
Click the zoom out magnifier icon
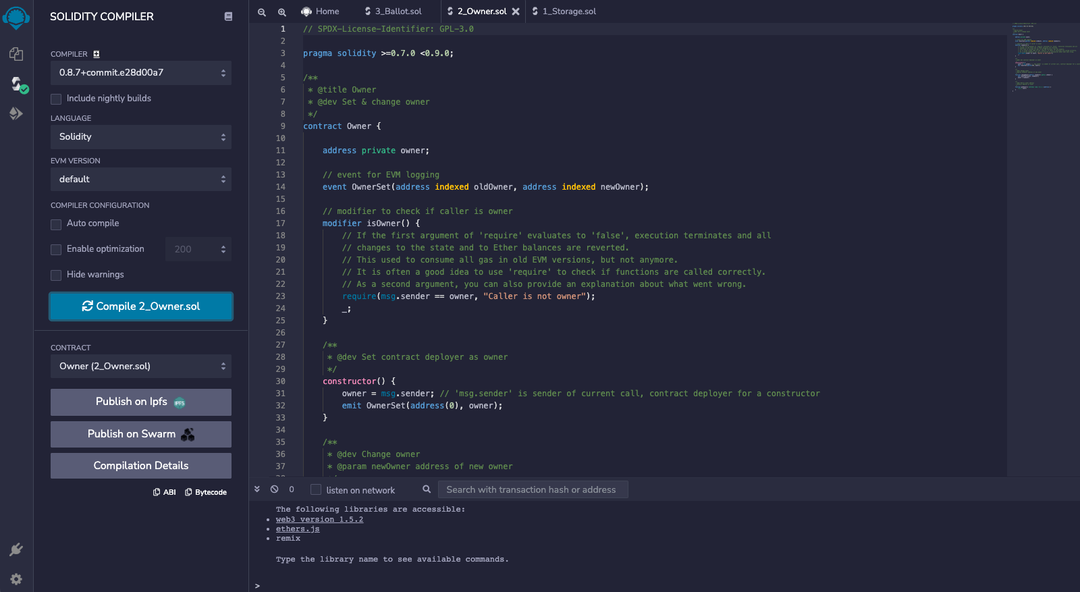(262, 12)
